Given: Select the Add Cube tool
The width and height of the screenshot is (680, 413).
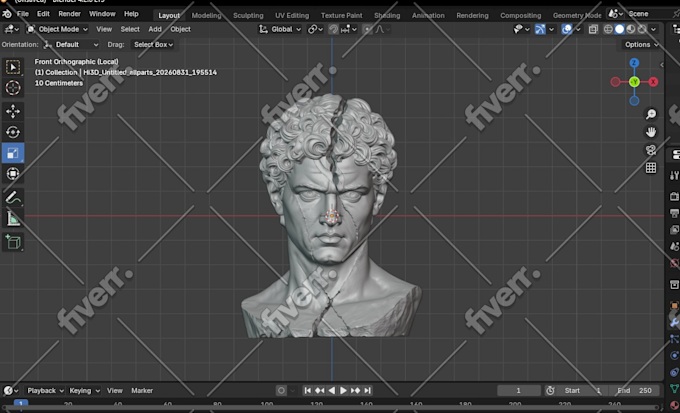Looking at the screenshot, I should coord(13,242).
